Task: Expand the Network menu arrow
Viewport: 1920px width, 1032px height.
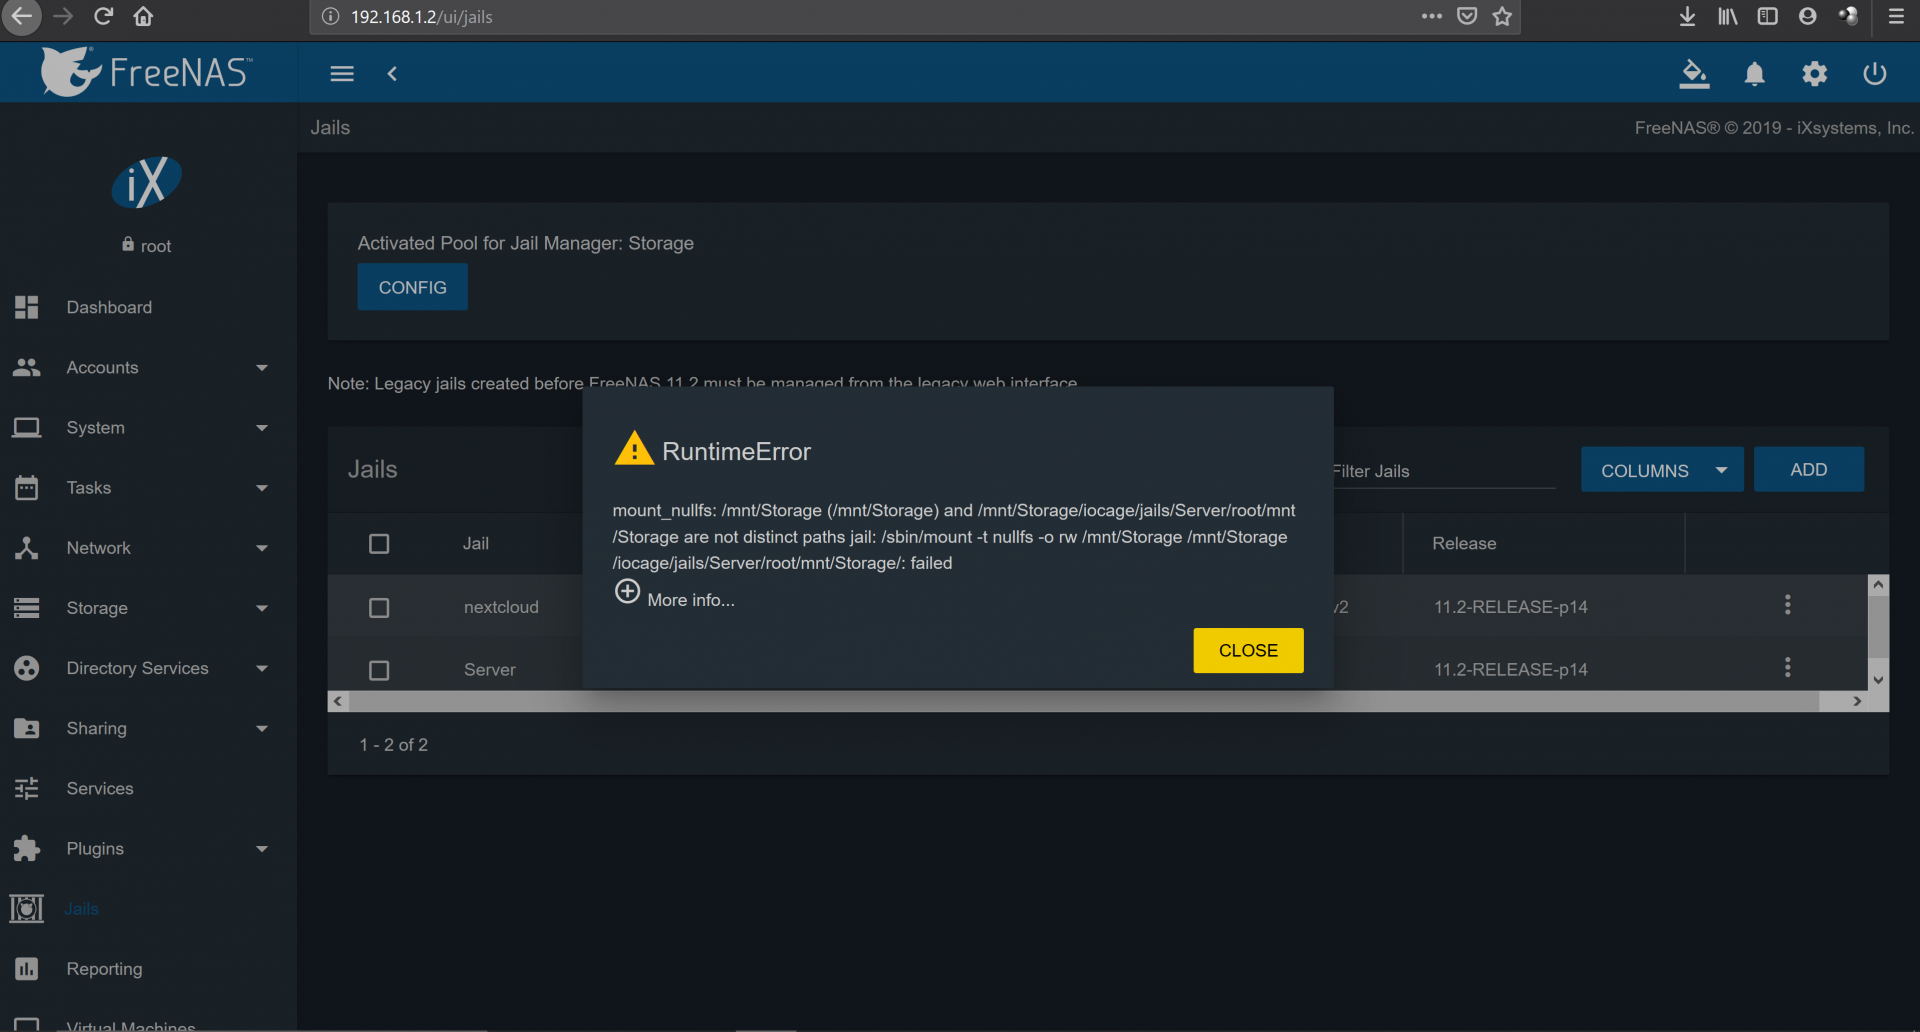Action: [x=262, y=548]
